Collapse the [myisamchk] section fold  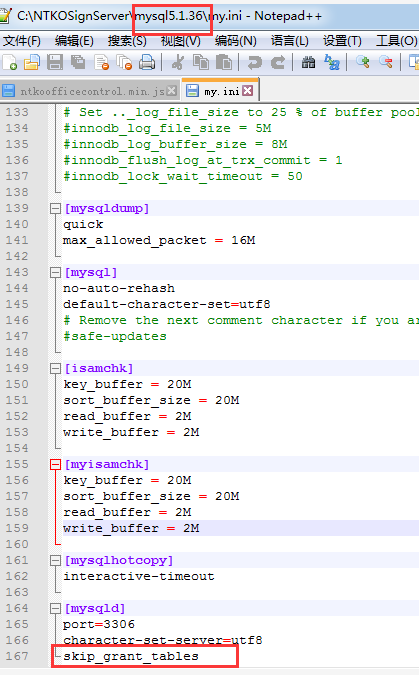(x=55, y=464)
